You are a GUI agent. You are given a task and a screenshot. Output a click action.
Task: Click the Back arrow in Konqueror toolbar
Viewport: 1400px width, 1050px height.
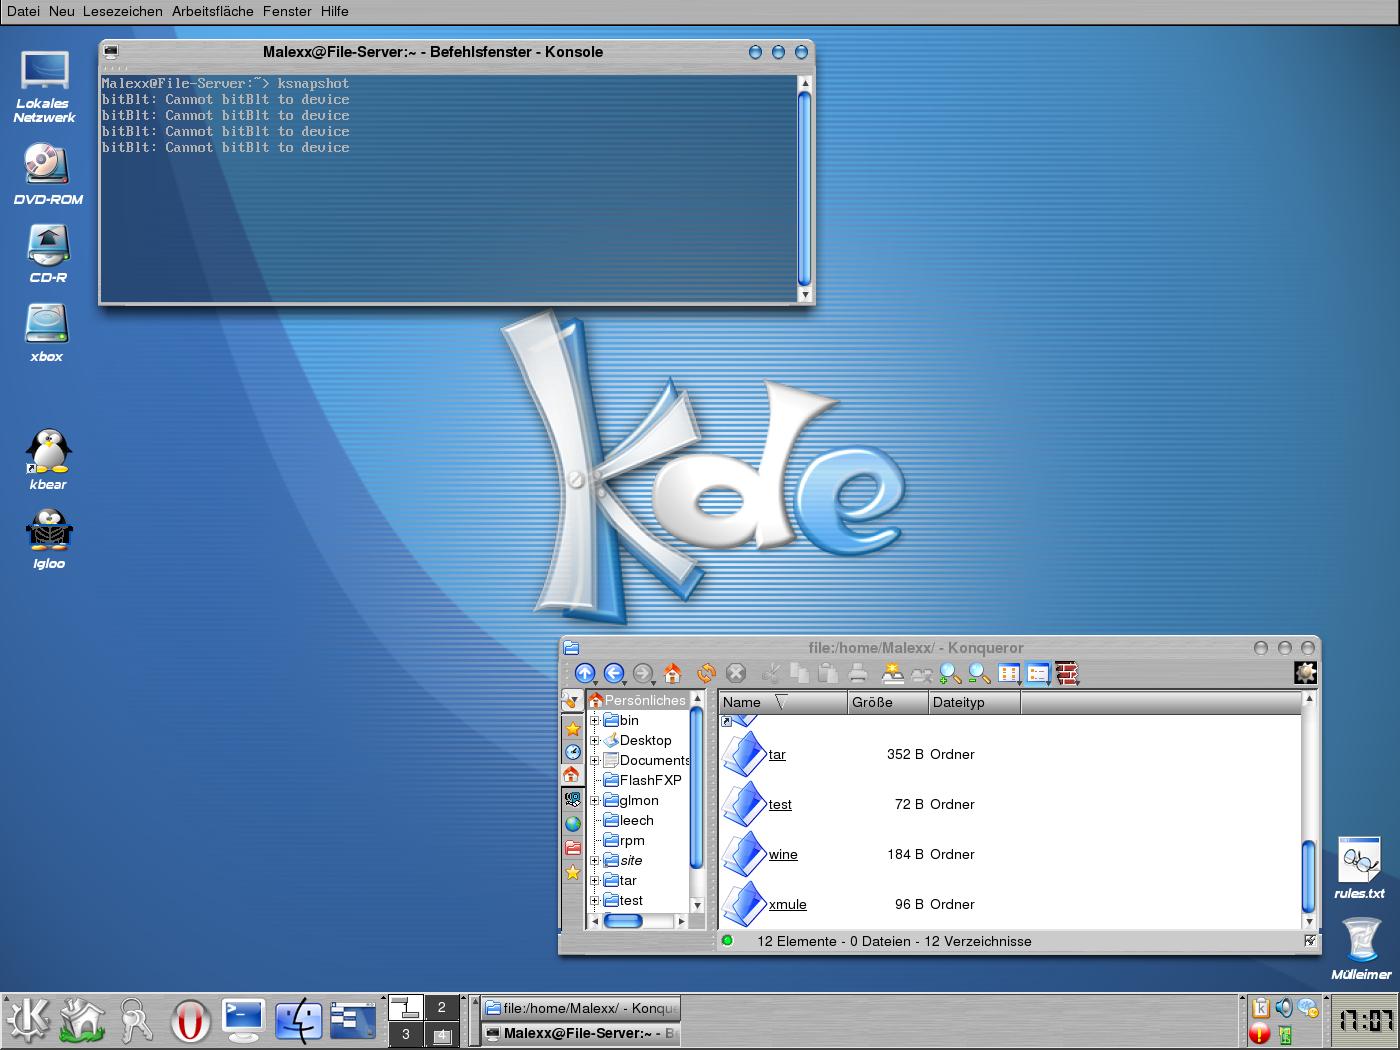pos(614,674)
